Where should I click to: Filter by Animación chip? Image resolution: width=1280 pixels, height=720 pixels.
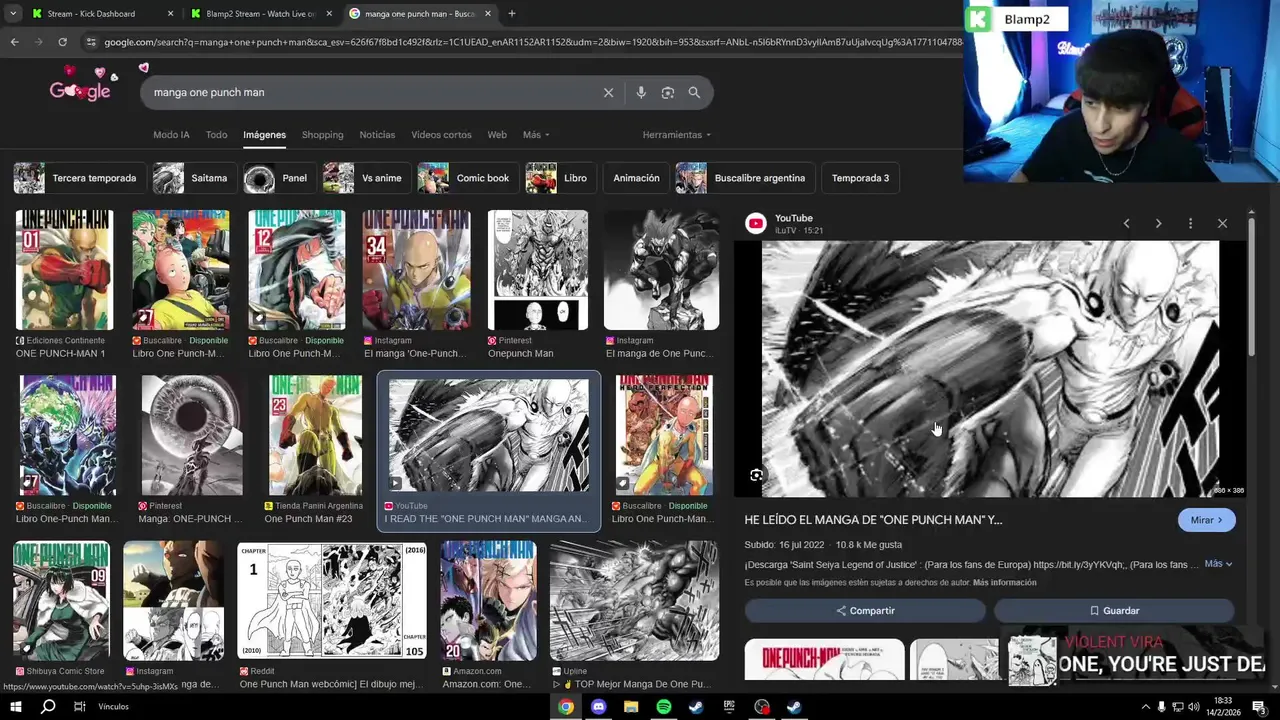point(636,178)
